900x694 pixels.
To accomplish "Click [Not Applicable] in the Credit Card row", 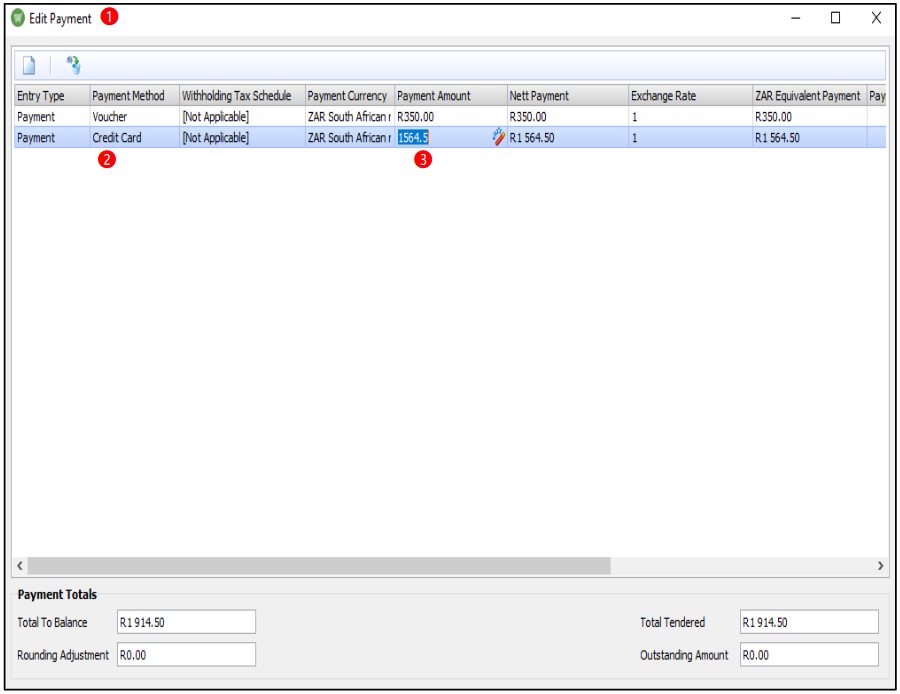I will click(x=242, y=138).
